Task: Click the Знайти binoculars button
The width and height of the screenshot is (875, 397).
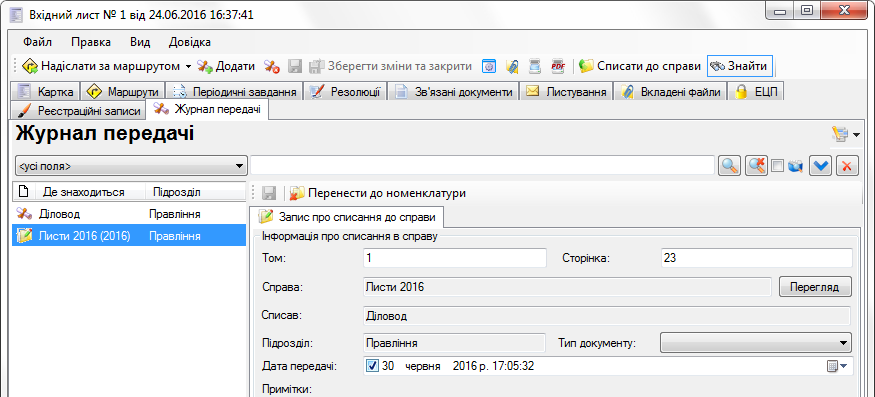Action: click(739, 66)
